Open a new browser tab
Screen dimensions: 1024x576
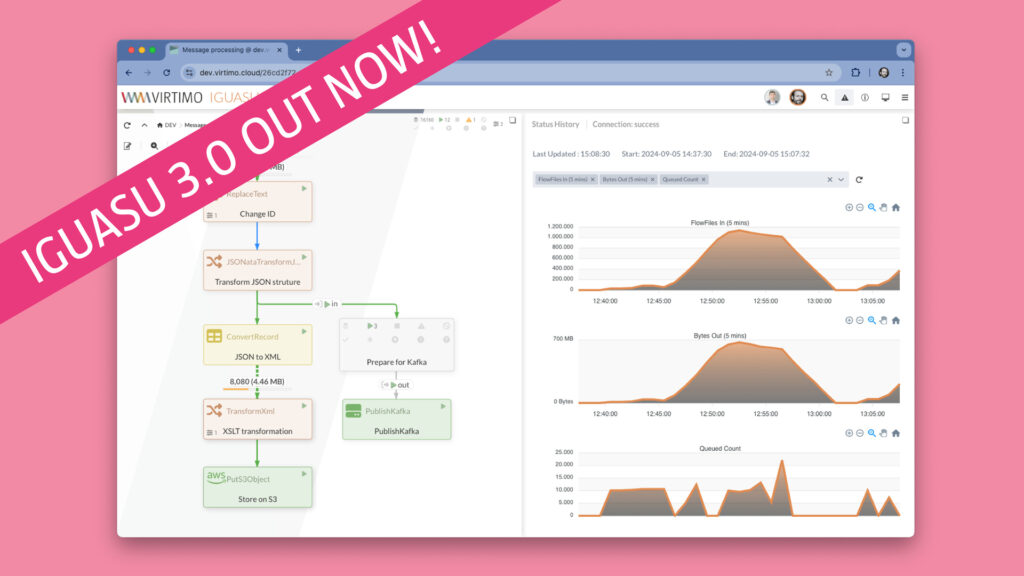(298, 50)
